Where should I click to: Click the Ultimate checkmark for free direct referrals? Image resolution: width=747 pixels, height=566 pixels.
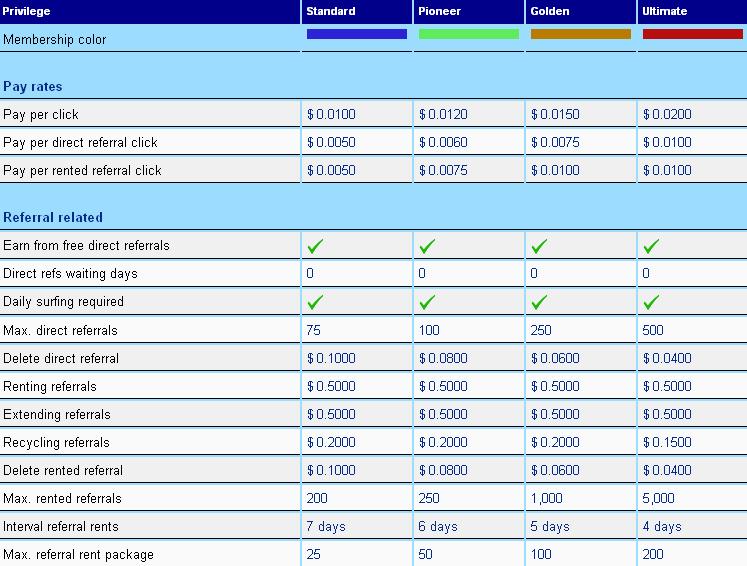pos(651,246)
